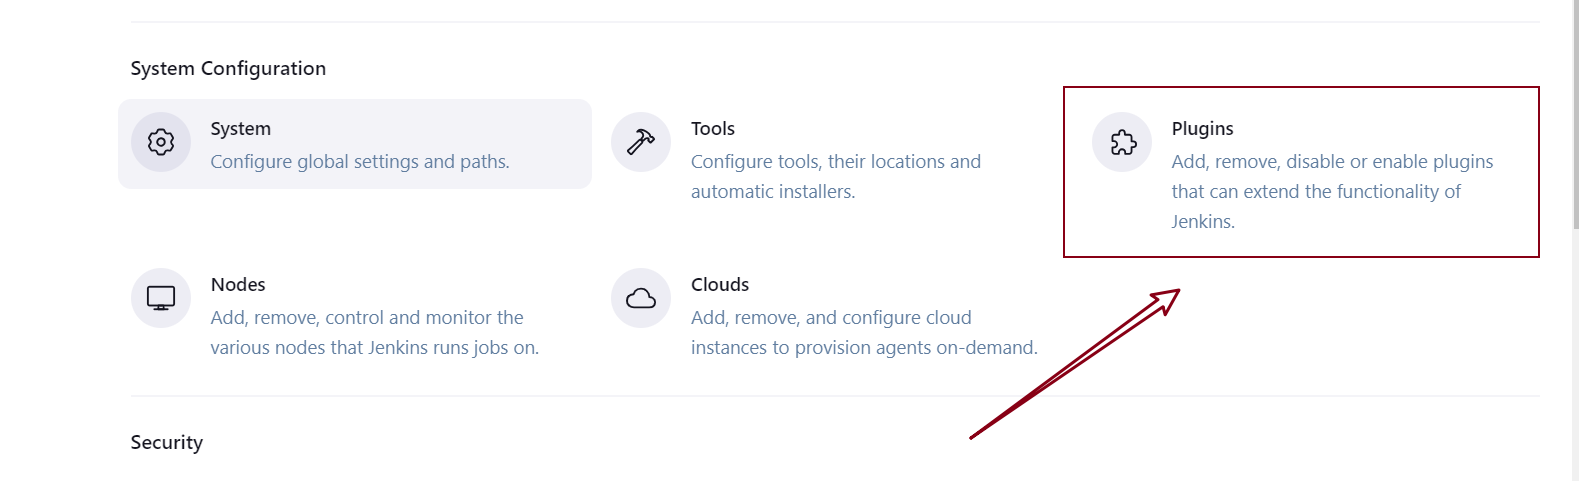
Task: Click 'Add, remove, control and monitor' description
Action: pos(375,332)
